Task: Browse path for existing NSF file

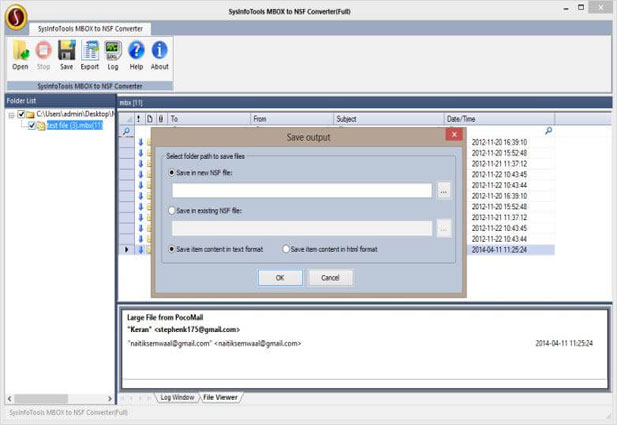Action: coord(444,229)
